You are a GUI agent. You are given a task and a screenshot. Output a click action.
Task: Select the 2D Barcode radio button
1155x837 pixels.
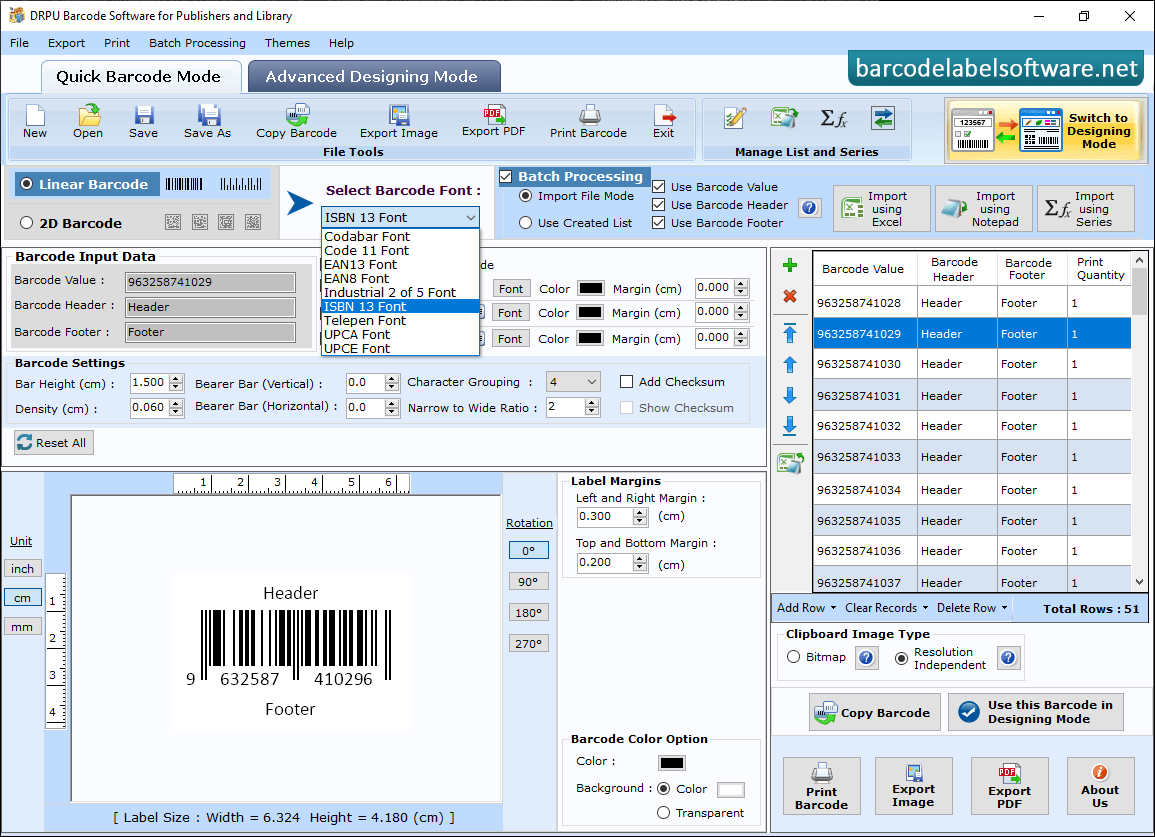(27, 223)
